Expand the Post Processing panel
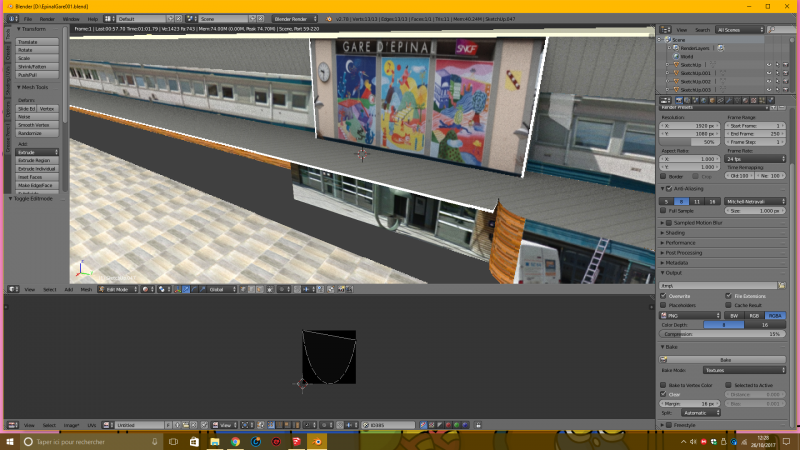The width and height of the screenshot is (800, 450). [684, 253]
